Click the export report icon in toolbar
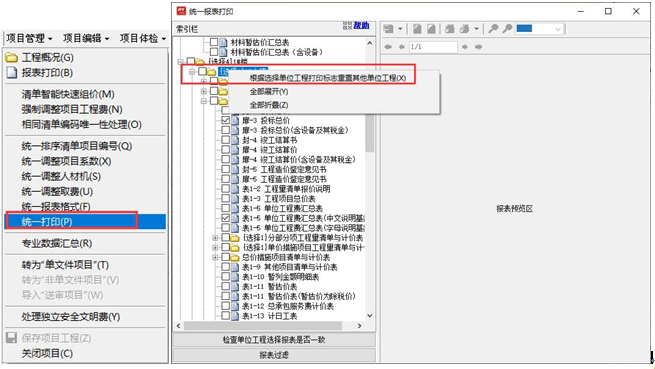This screenshot has width=655, height=369. click(388, 29)
